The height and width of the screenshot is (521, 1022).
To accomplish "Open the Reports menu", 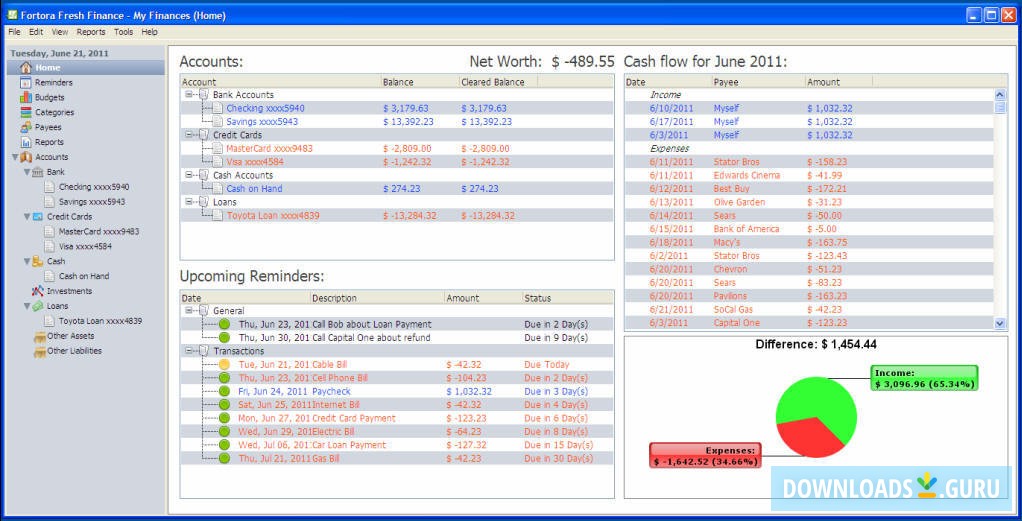I will coord(91,31).
